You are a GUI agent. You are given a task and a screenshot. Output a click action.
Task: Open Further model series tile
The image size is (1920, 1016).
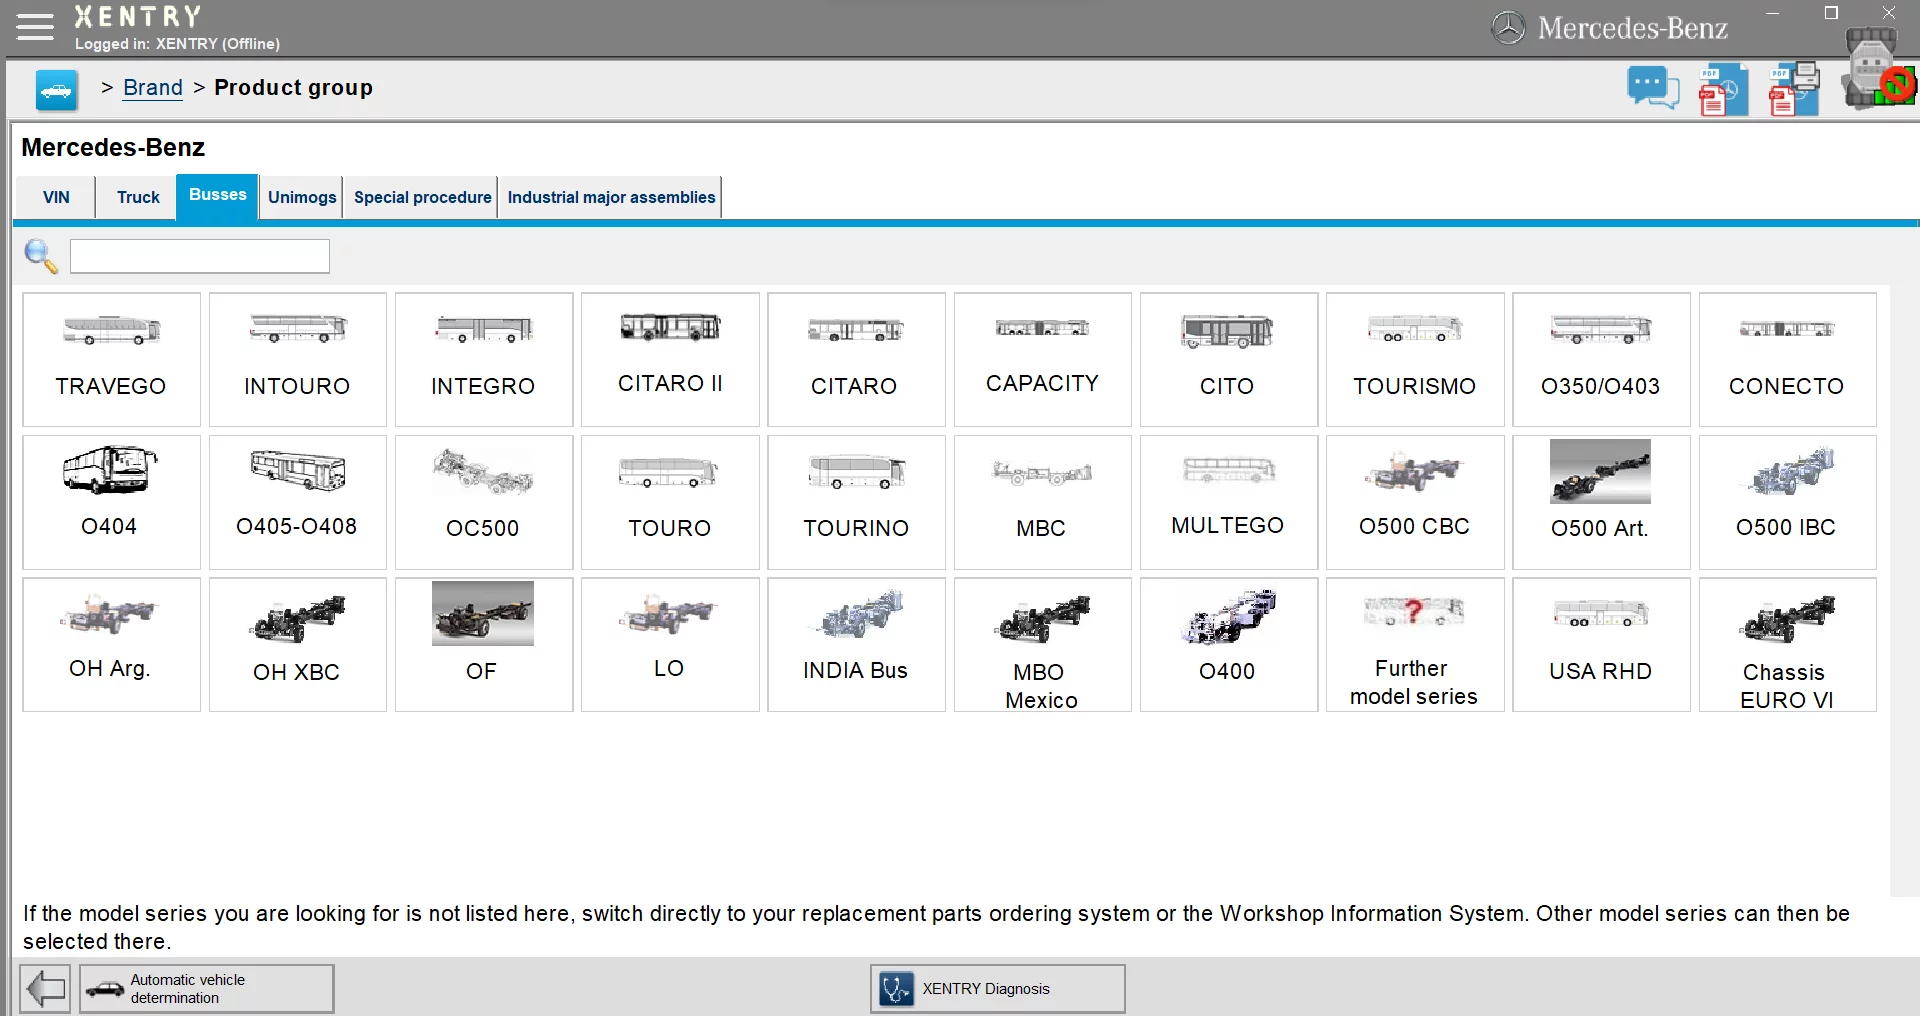(x=1414, y=645)
